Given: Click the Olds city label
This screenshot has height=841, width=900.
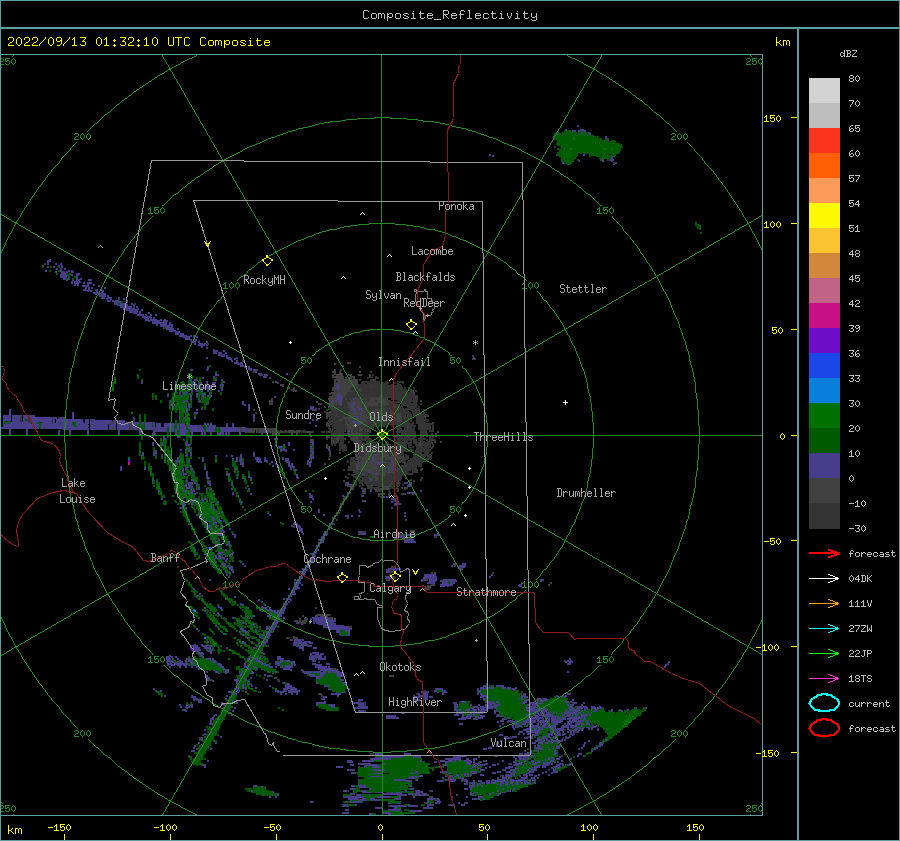Looking at the screenshot, I should pyautogui.click(x=381, y=417).
